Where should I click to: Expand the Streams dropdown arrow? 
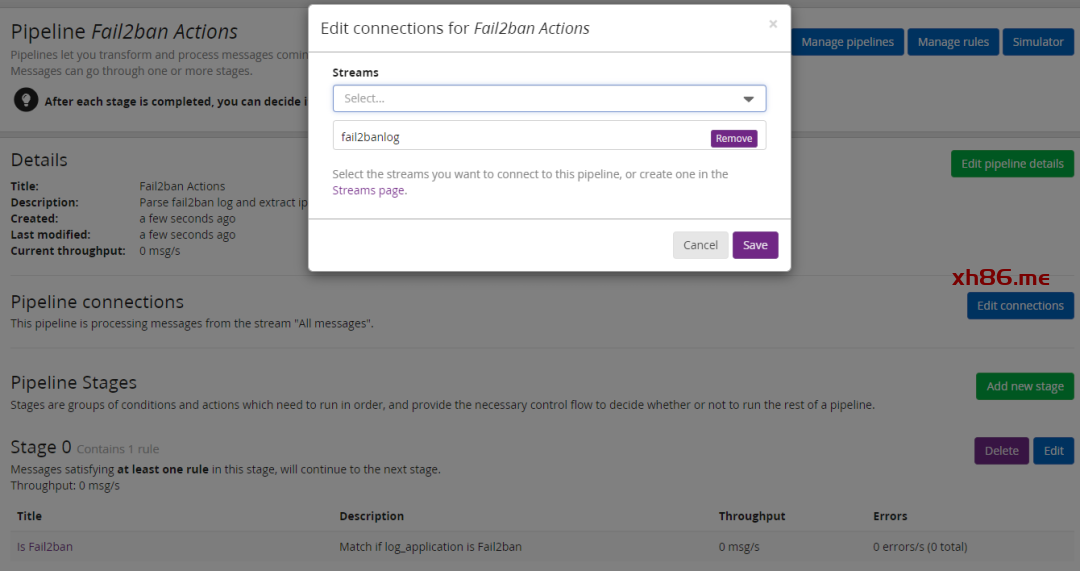click(x=748, y=99)
